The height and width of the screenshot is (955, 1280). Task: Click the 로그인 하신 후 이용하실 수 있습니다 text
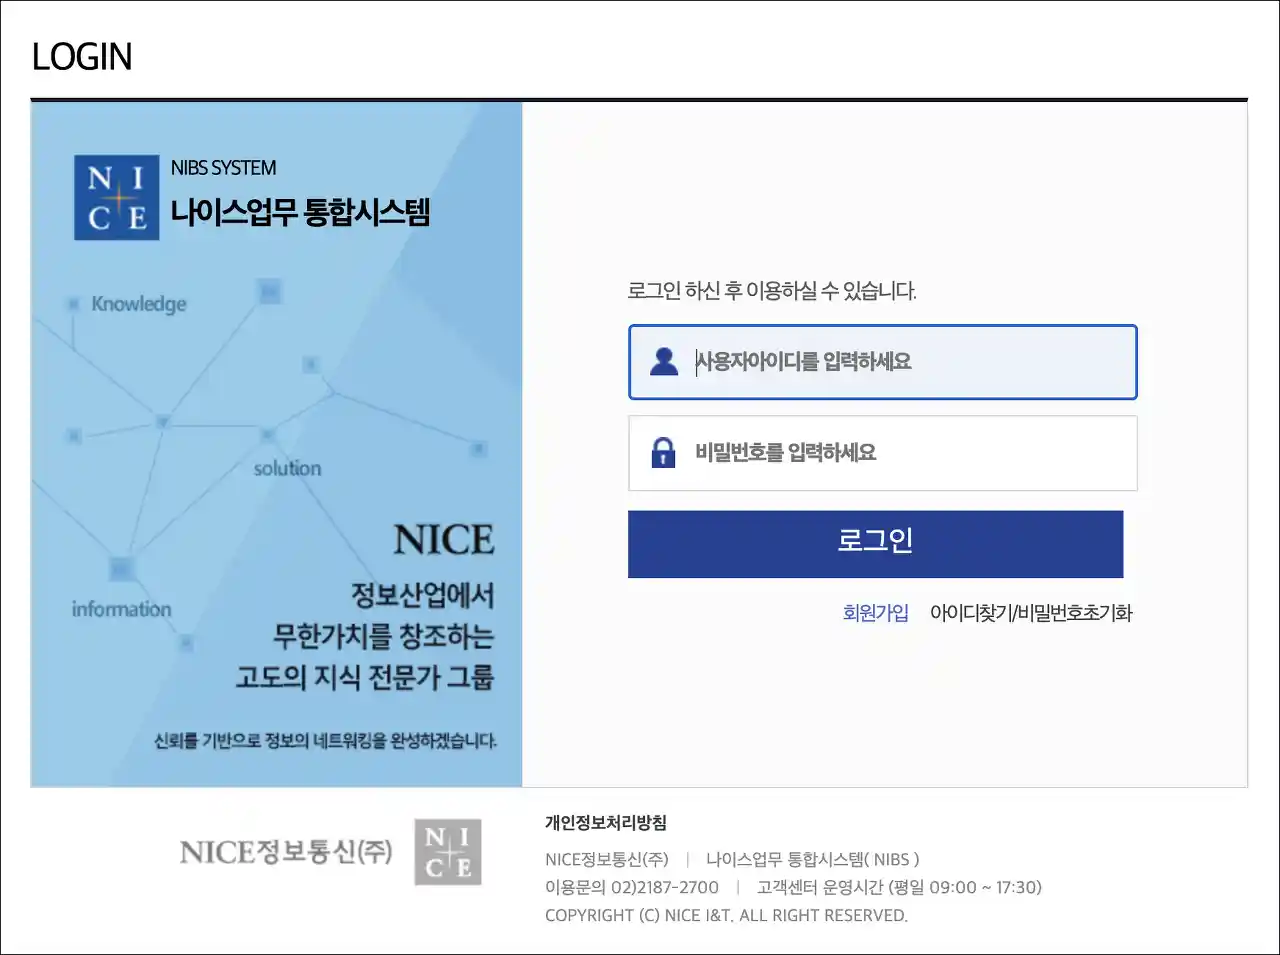pyautogui.click(x=772, y=291)
